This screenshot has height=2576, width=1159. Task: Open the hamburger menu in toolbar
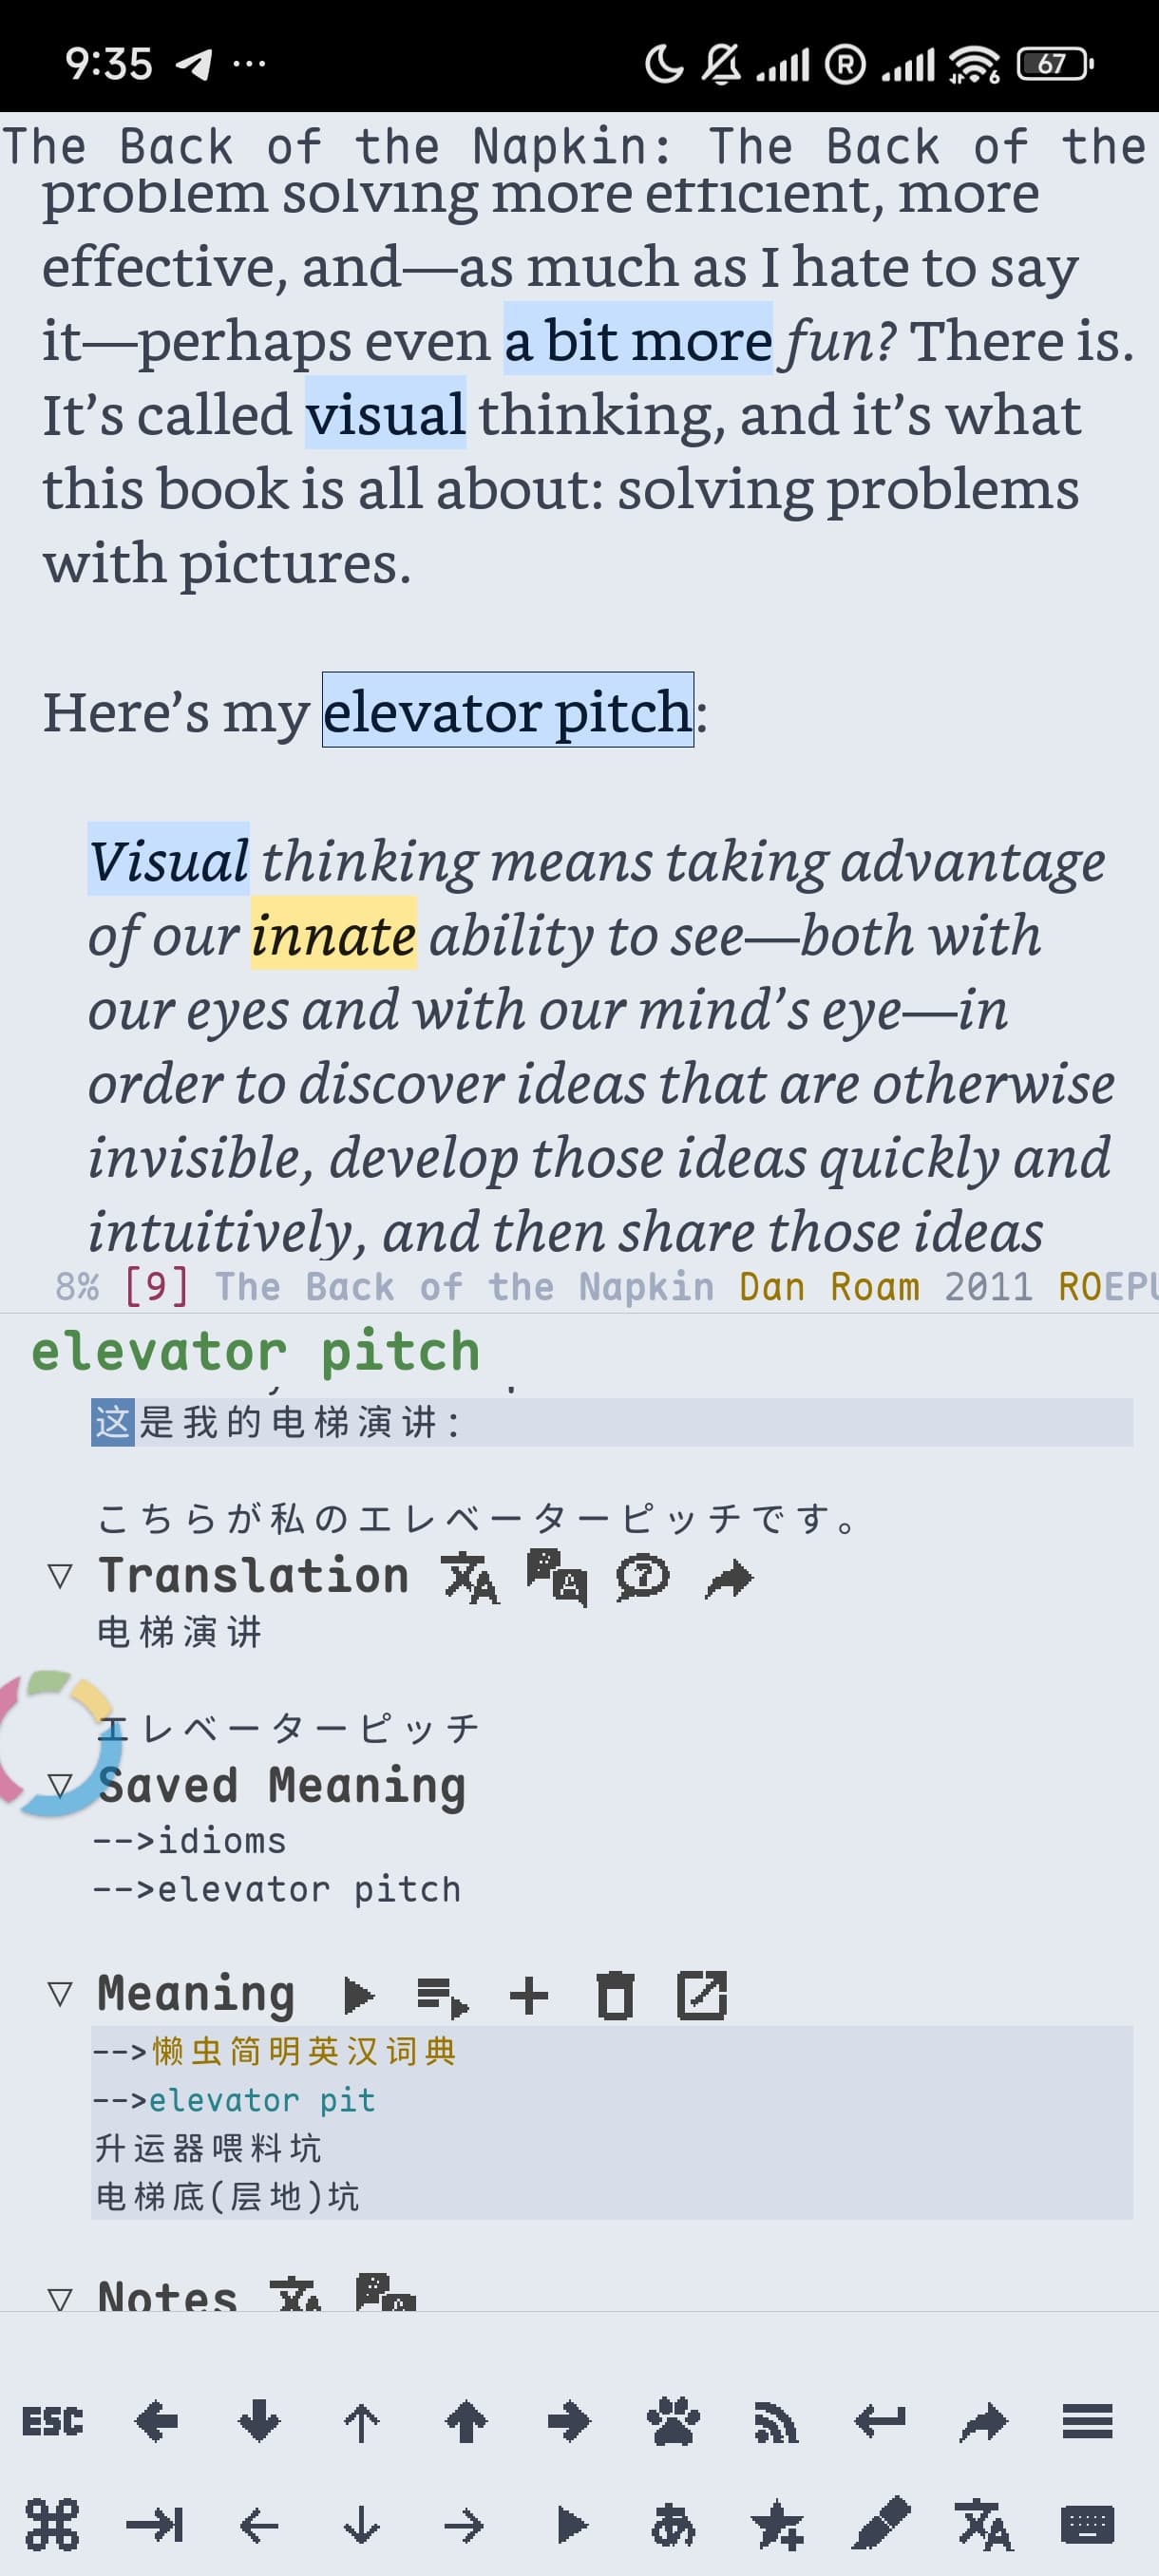point(1087,2422)
